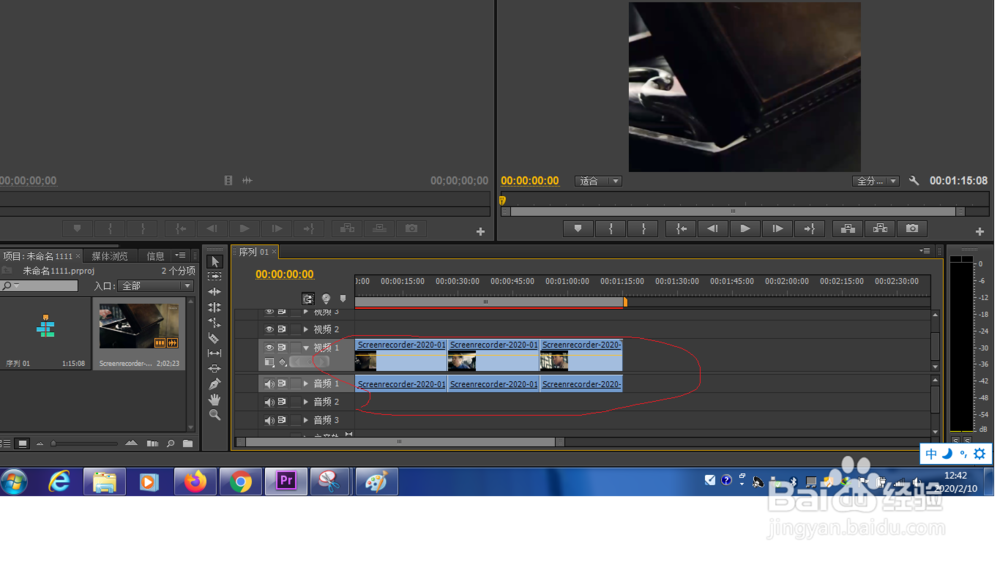
Task: Select the Razor tool
Action: 215,337
